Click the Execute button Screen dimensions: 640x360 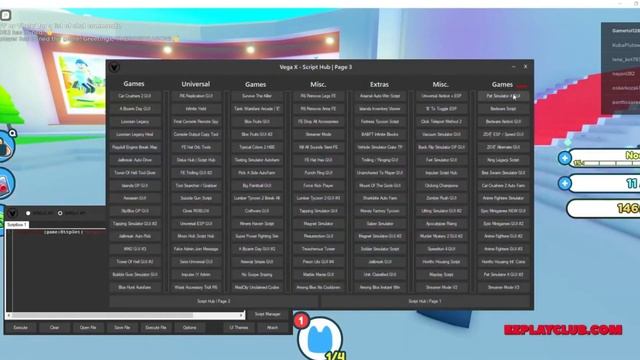click(x=20, y=327)
